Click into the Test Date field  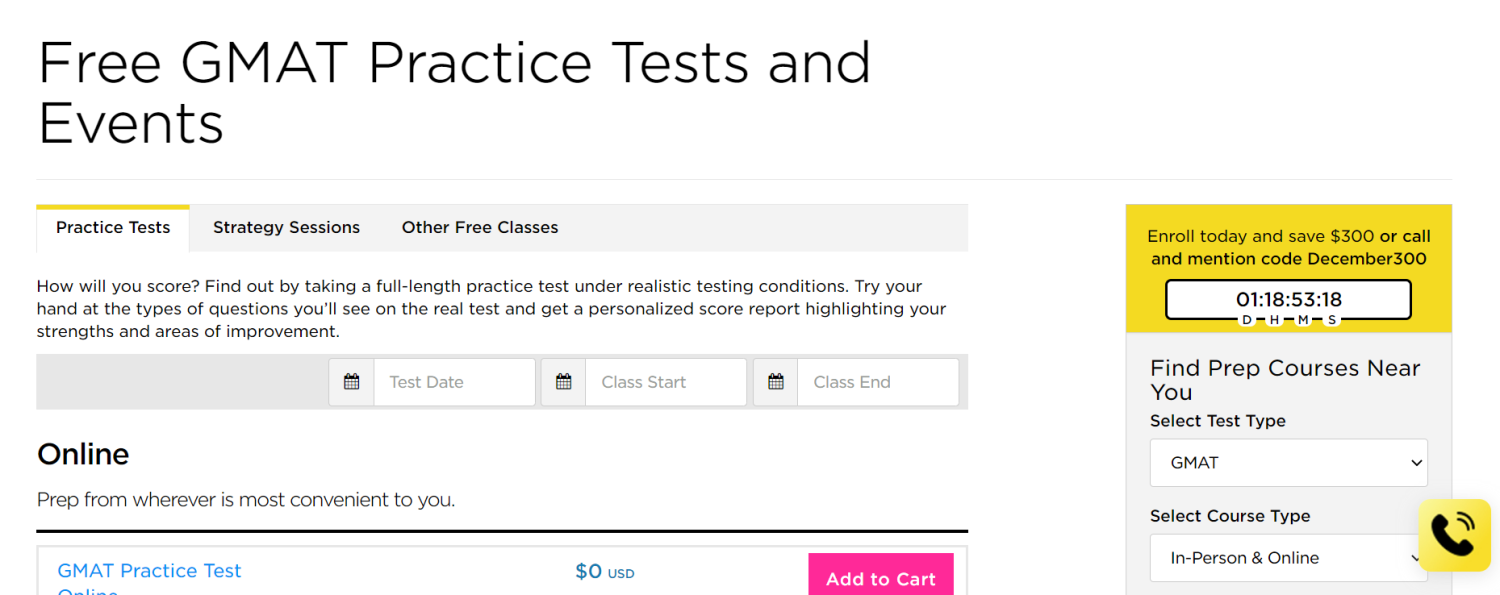click(454, 382)
